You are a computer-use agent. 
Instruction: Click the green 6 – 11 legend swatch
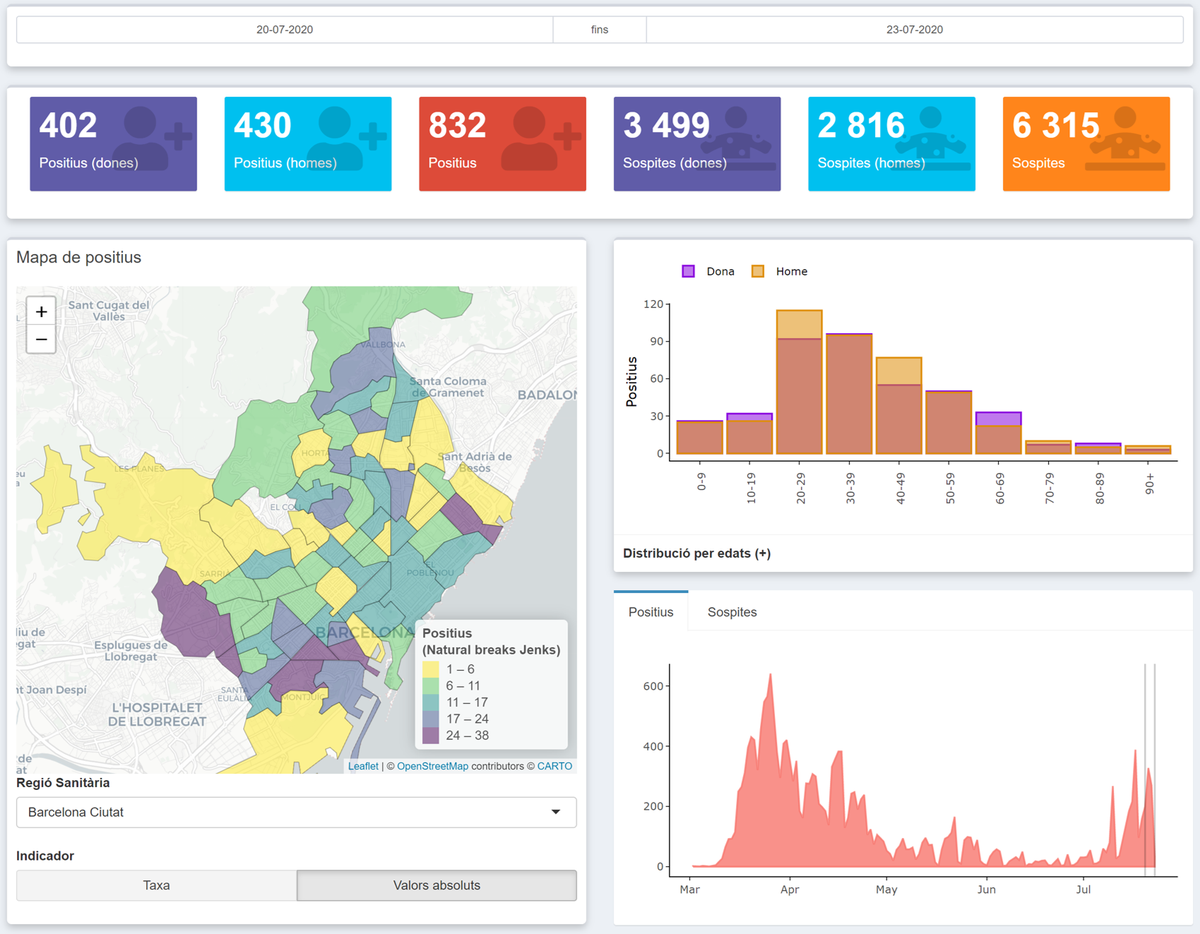[430, 686]
